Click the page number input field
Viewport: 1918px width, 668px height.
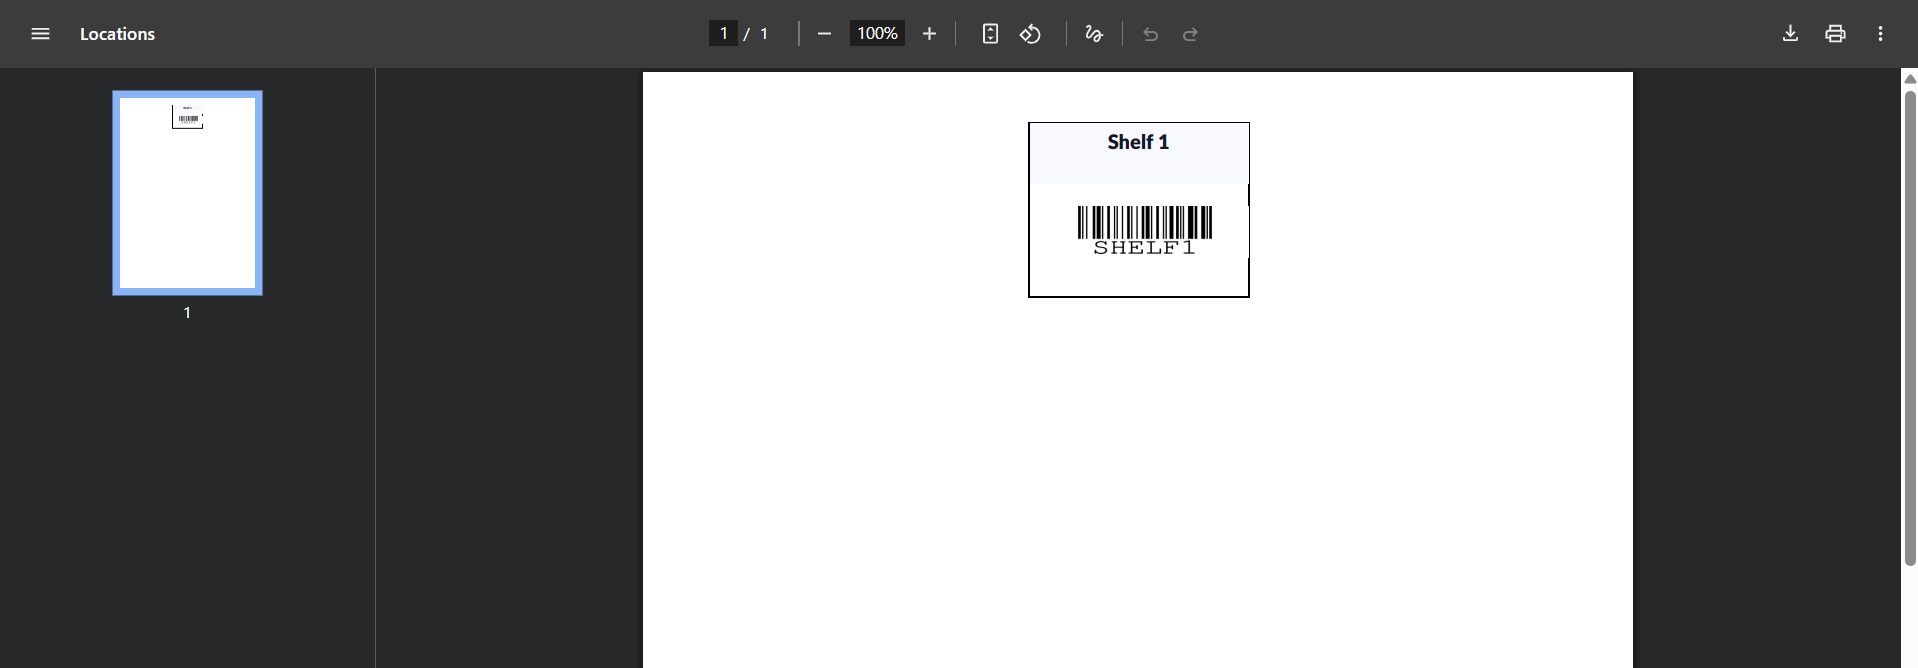coord(723,34)
